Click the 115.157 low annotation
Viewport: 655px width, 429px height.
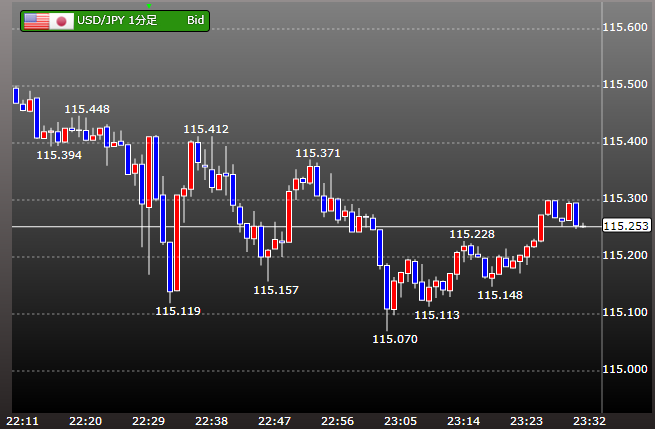pos(276,290)
